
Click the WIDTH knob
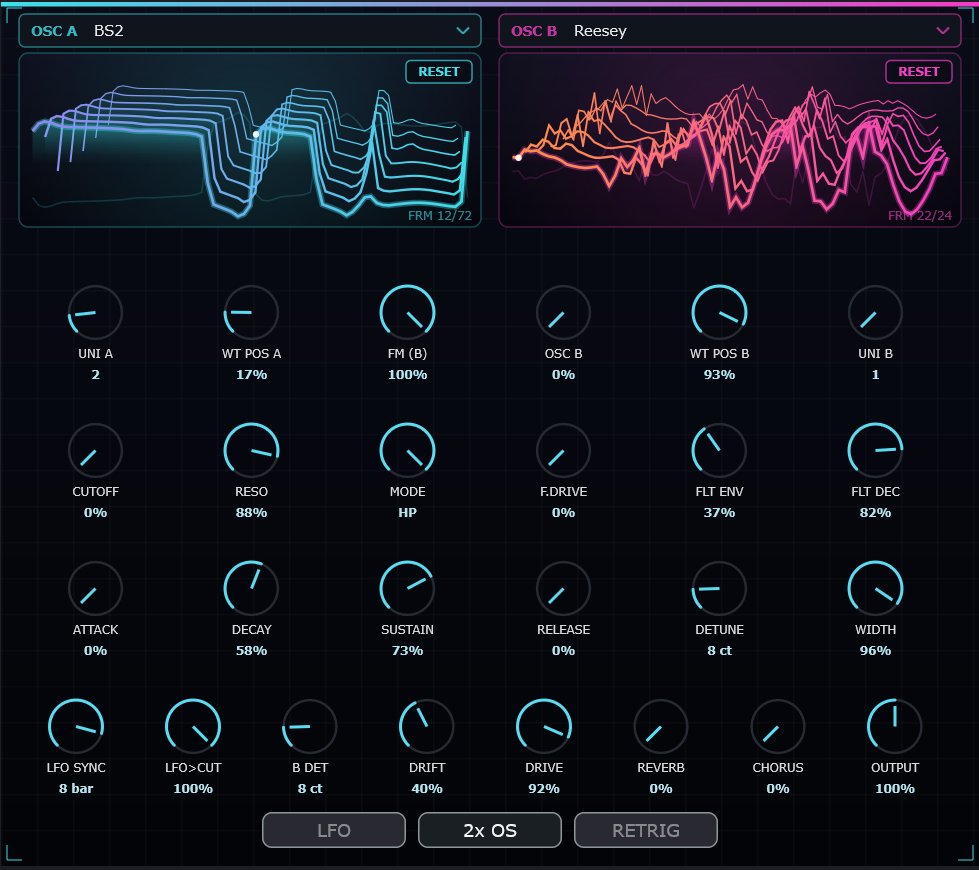pos(875,589)
